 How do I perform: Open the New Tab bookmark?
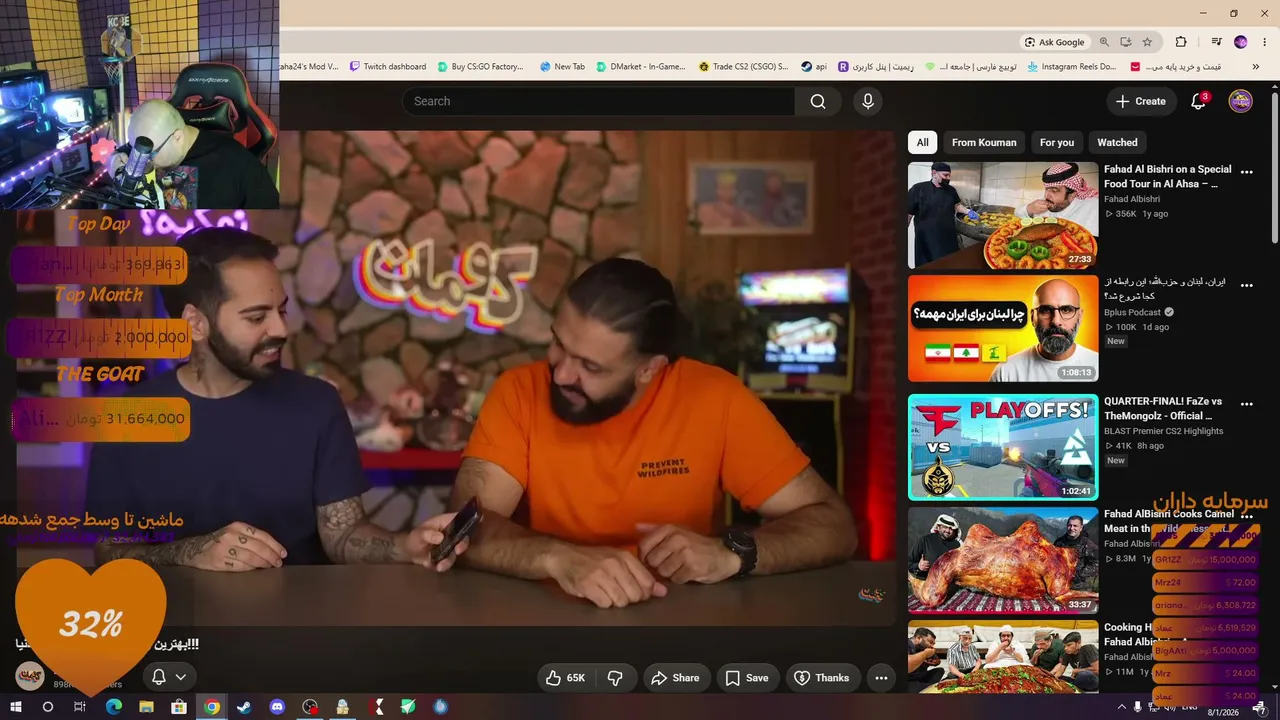point(562,67)
